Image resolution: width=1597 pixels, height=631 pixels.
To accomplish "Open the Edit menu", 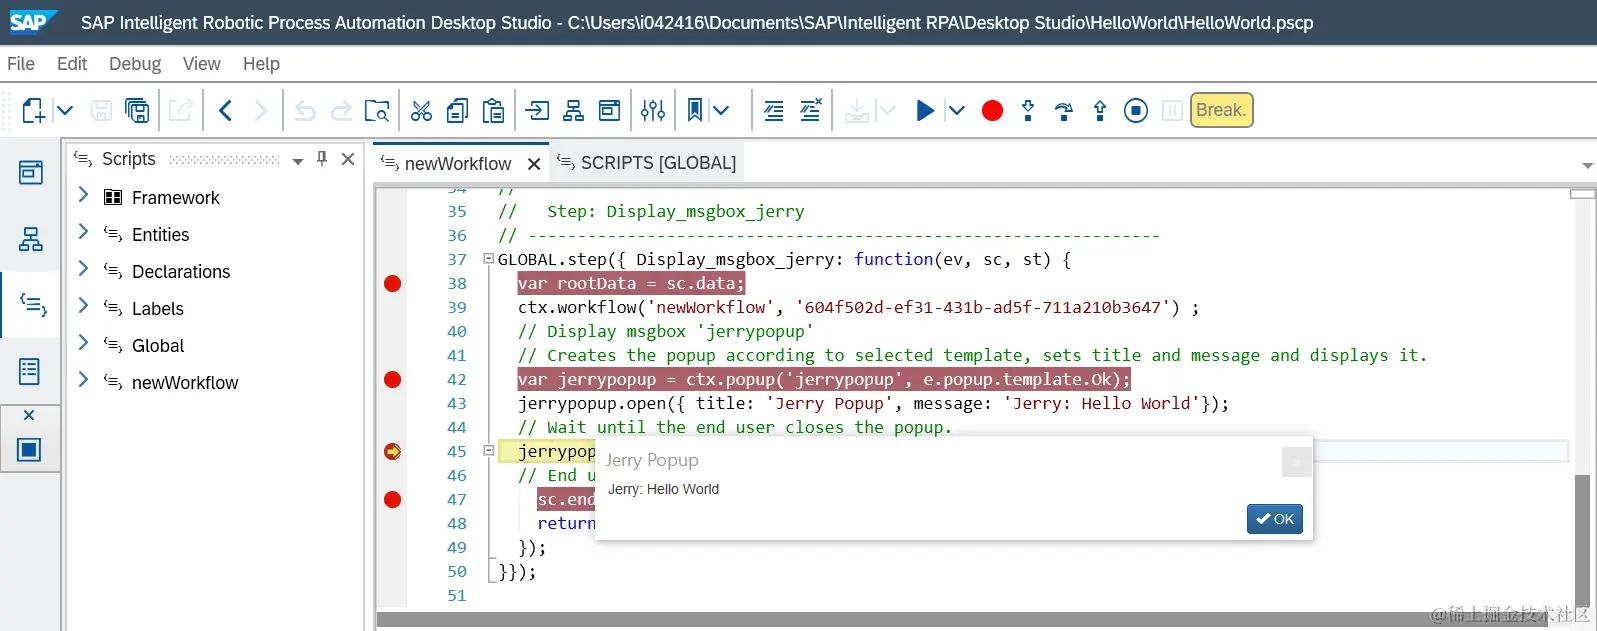I will pyautogui.click(x=72, y=64).
